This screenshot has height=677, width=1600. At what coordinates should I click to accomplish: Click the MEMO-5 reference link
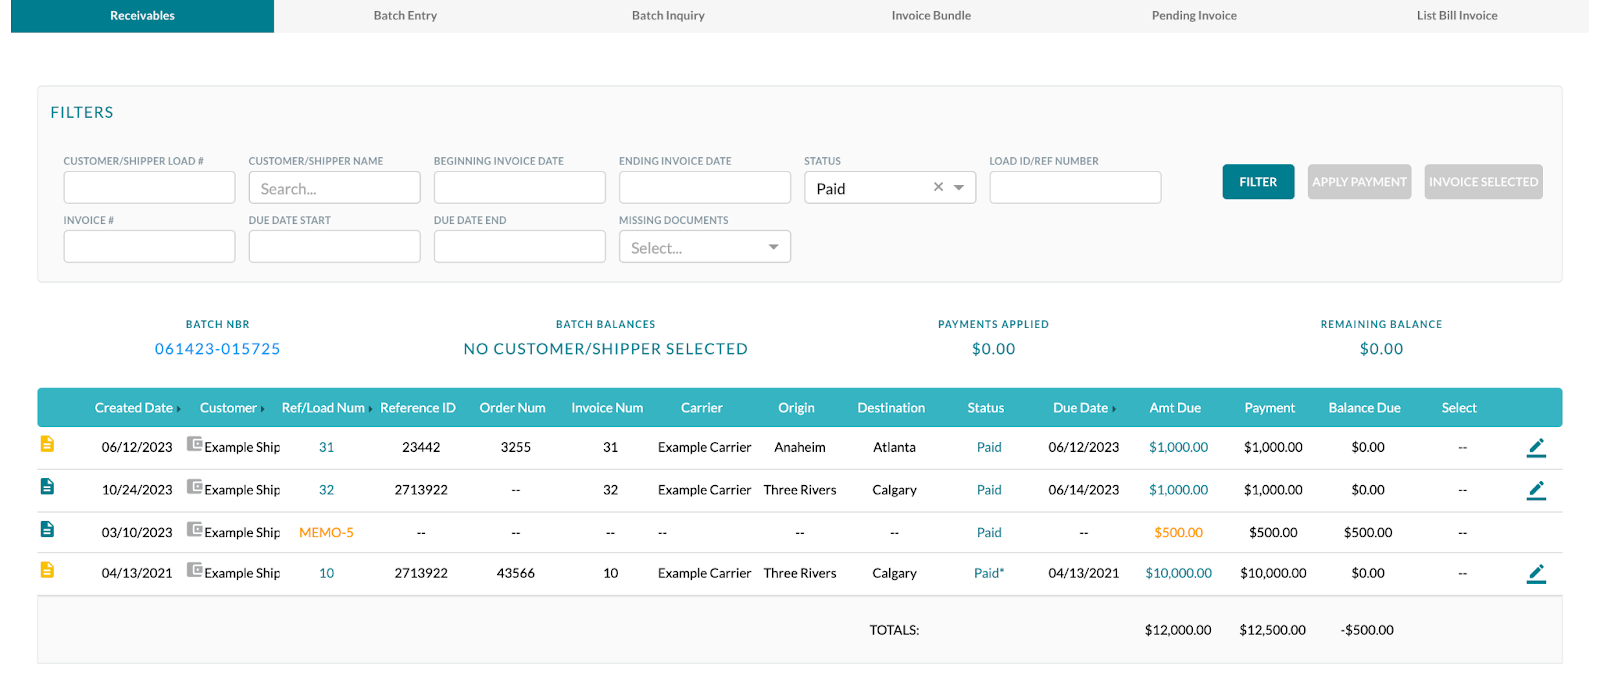326,533
